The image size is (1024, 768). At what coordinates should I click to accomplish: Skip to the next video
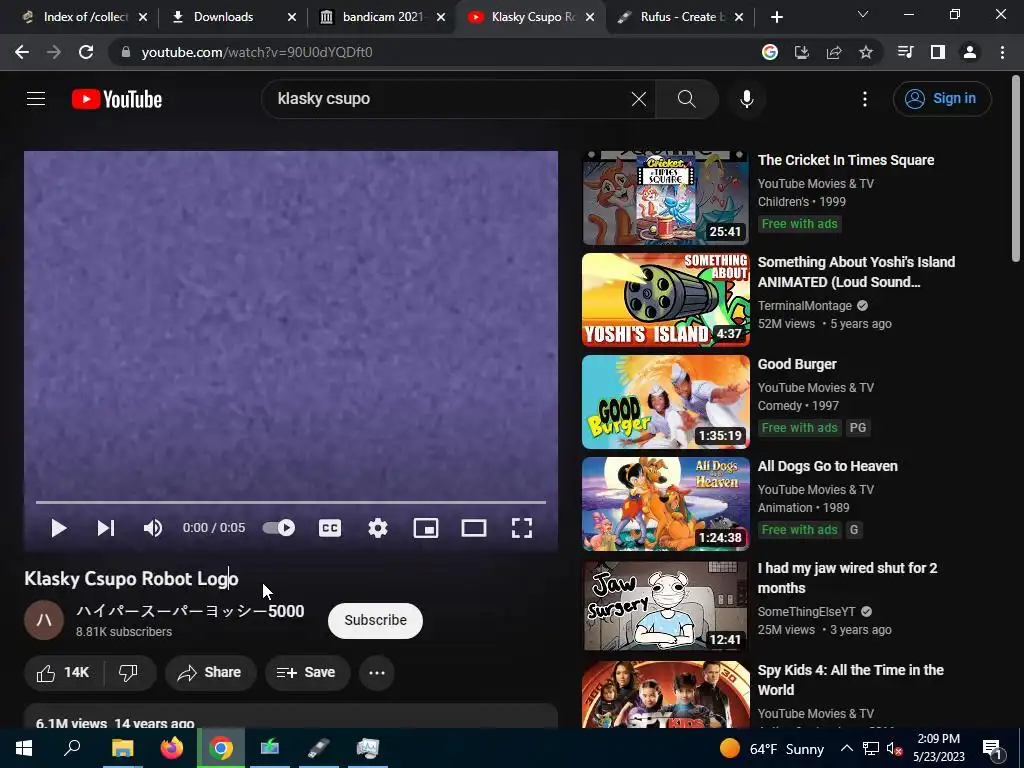pos(106,528)
